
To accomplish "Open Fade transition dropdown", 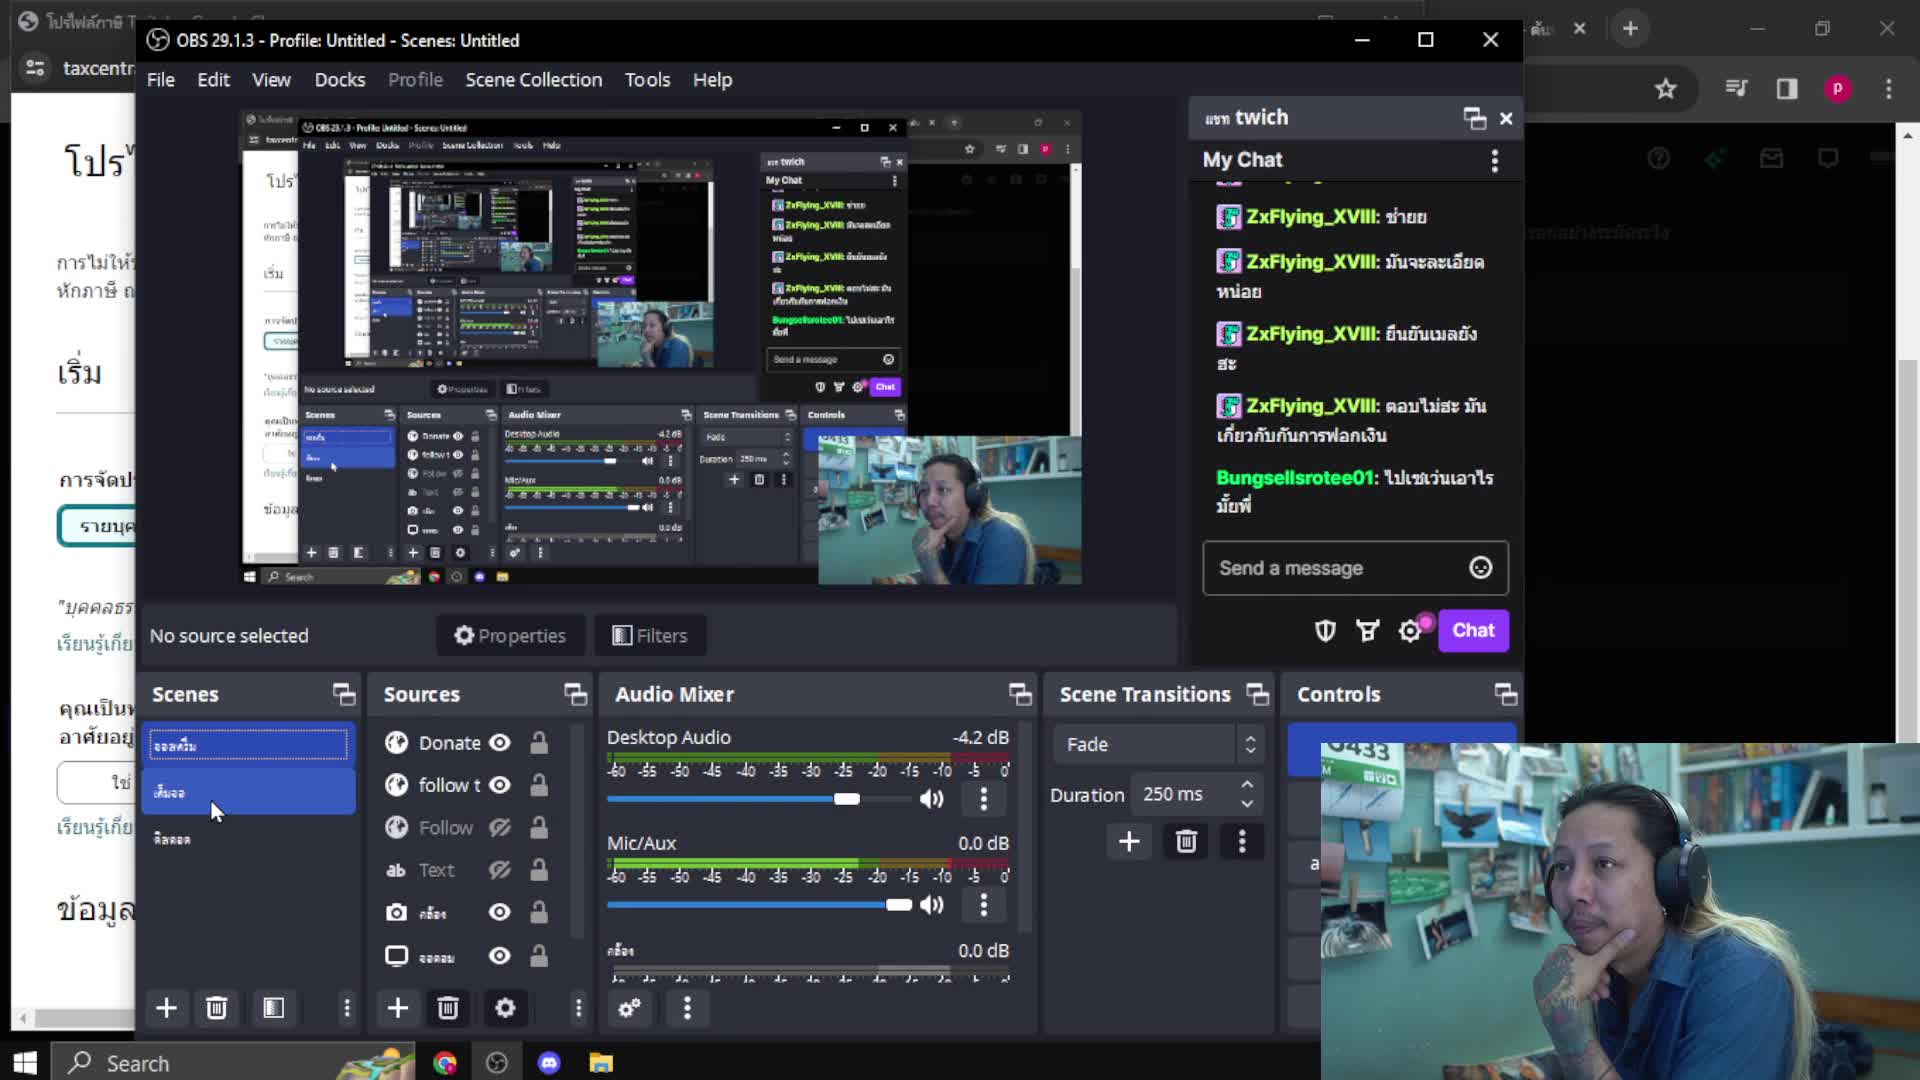I will [x=1159, y=744].
